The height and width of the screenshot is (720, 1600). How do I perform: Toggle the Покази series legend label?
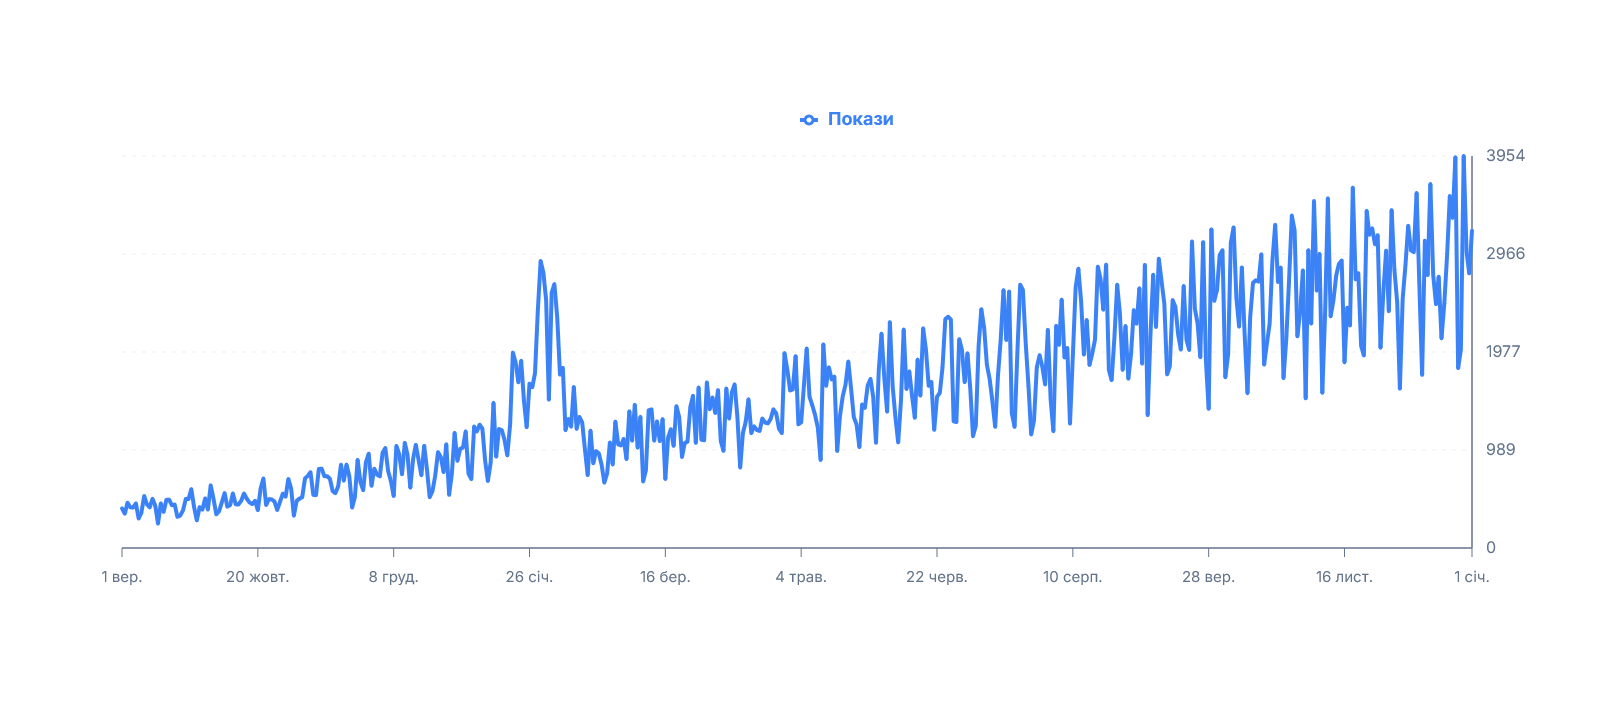860,119
